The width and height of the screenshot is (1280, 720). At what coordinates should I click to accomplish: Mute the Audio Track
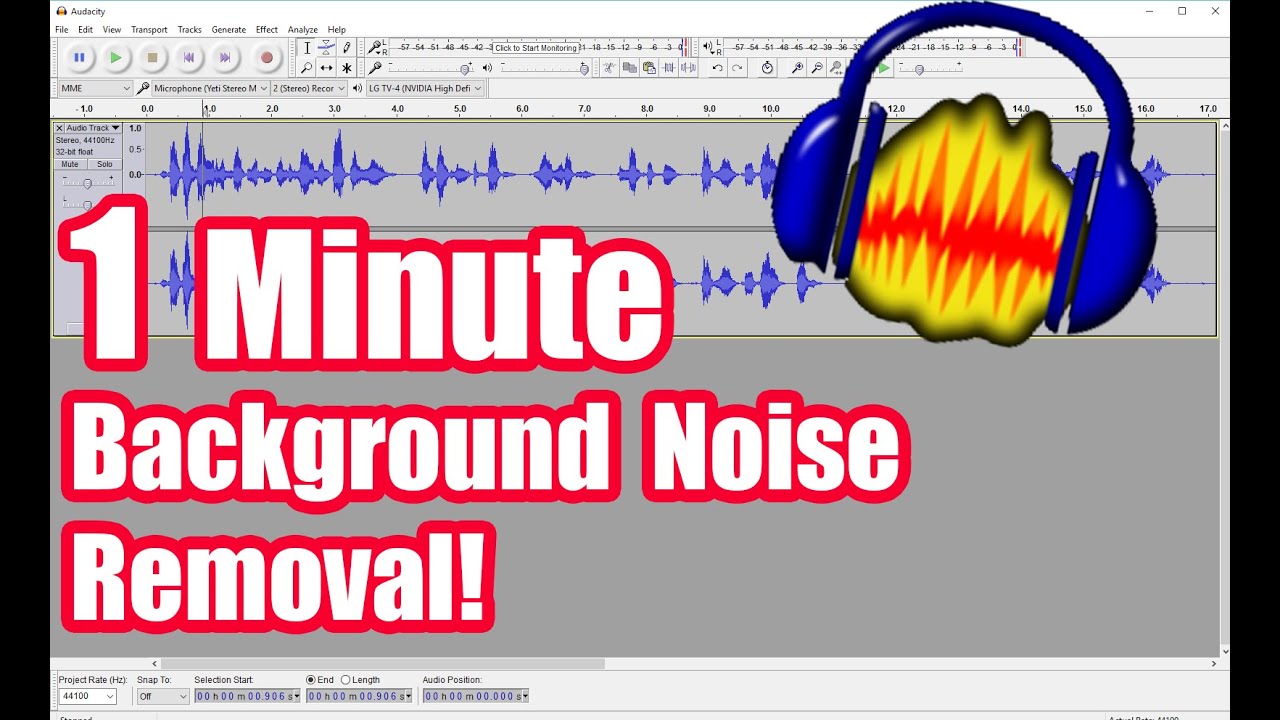pyautogui.click(x=70, y=164)
